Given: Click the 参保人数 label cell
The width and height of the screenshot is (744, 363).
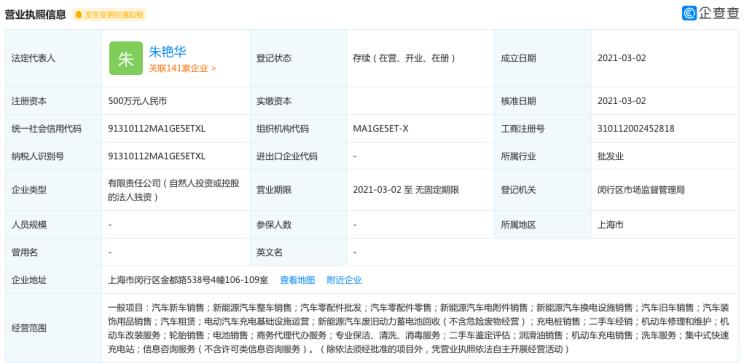Looking at the screenshot, I should (x=298, y=225).
